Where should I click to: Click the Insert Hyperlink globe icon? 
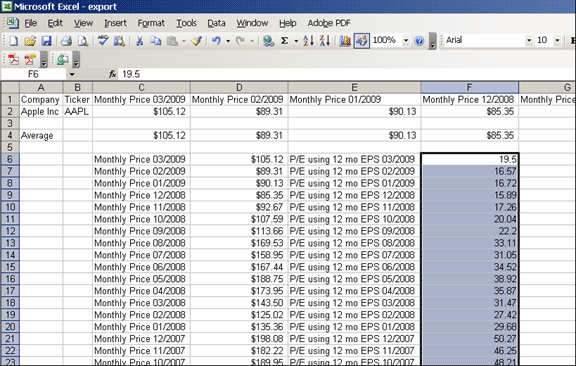(x=269, y=40)
